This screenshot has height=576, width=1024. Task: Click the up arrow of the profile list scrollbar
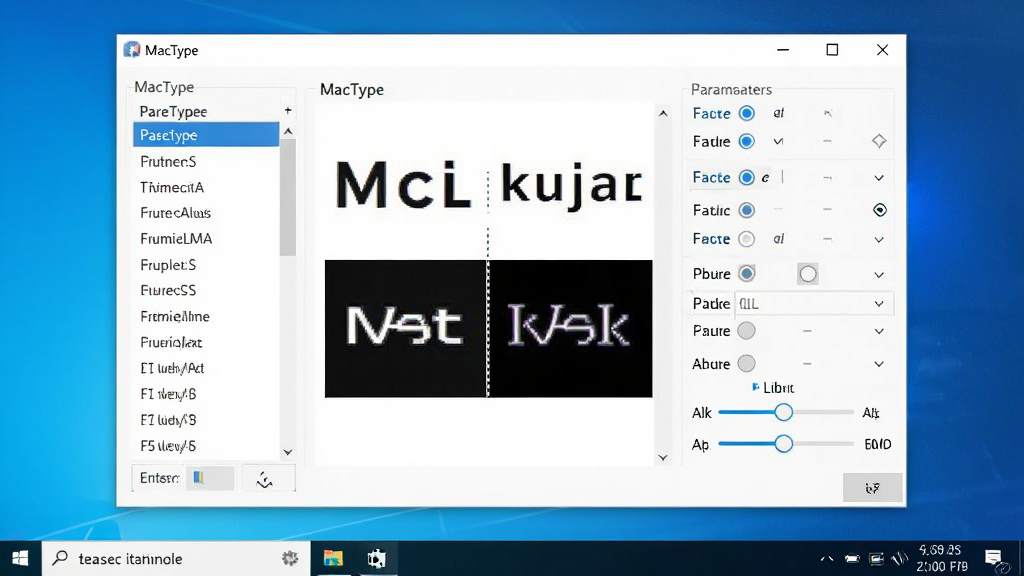(288, 131)
